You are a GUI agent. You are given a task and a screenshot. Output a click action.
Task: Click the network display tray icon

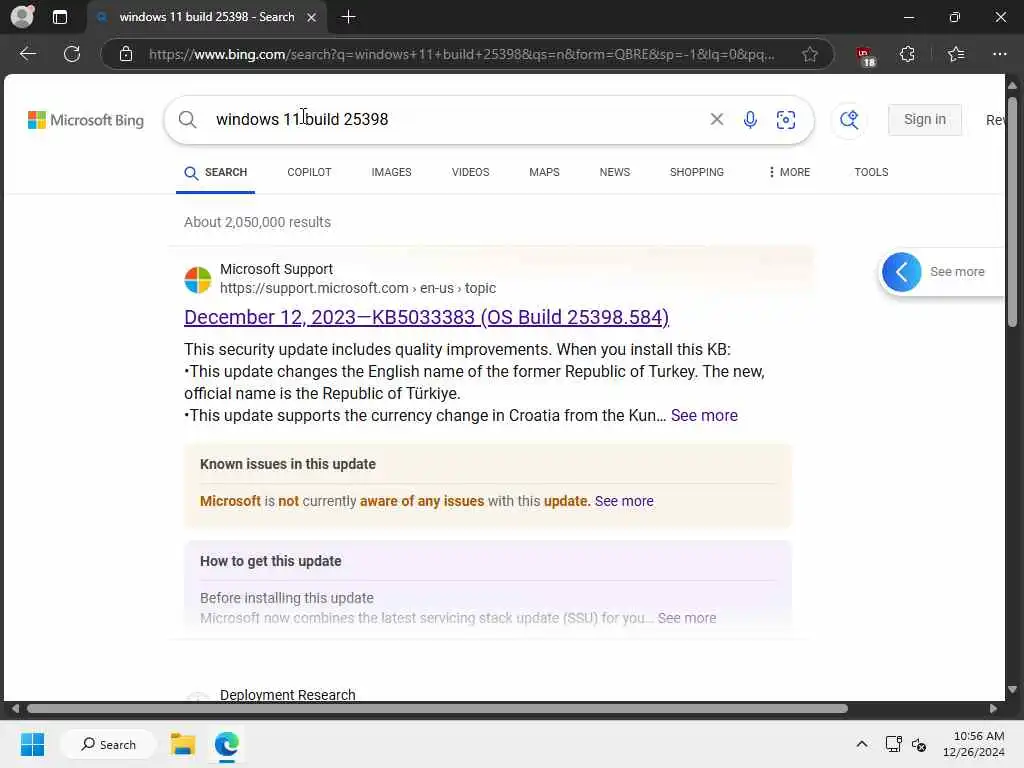(893, 744)
